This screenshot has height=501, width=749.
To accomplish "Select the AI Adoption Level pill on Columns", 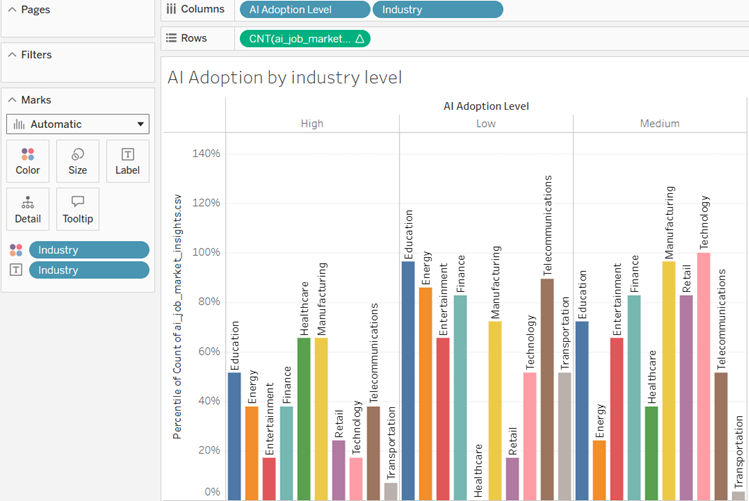I will (x=304, y=10).
